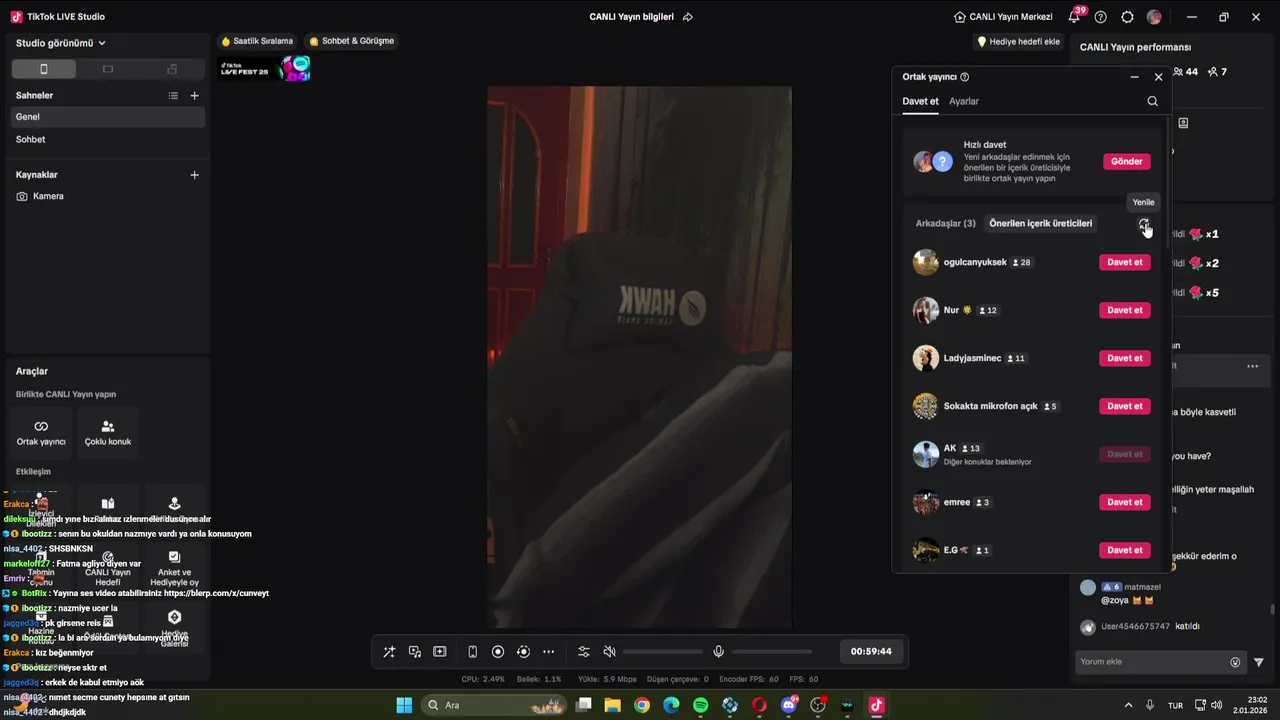Viewport: 1280px width, 720px height.
Task: Open AK user avatar
Action: click(x=926, y=455)
